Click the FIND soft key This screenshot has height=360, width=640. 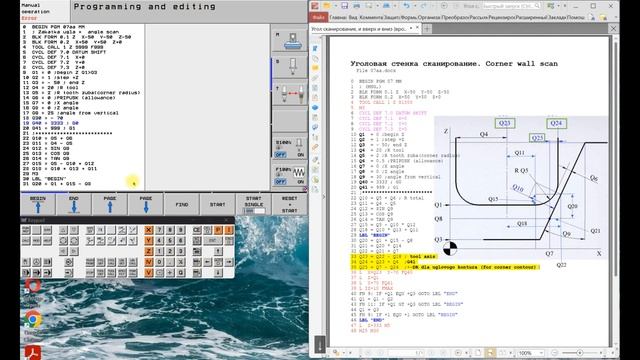(x=182, y=204)
